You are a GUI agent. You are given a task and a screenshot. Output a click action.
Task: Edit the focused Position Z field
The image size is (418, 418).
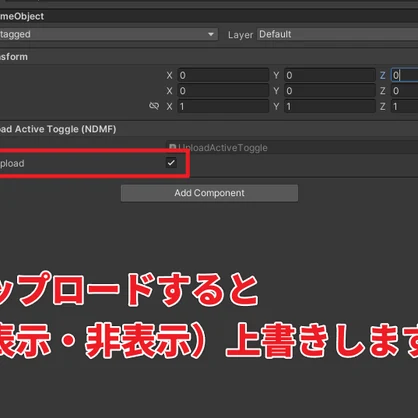pyautogui.click(x=404, y=75)
